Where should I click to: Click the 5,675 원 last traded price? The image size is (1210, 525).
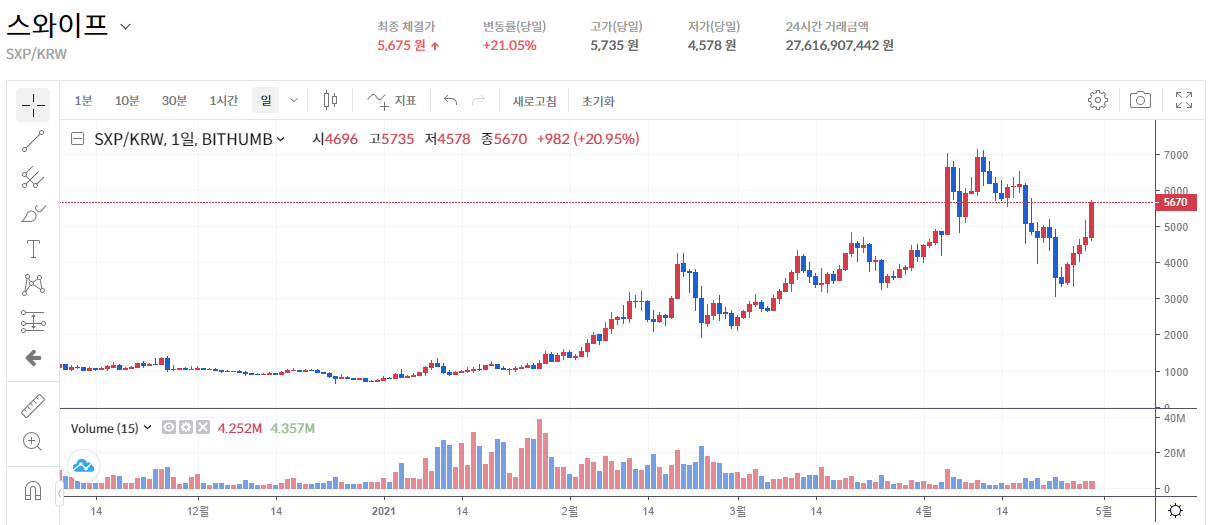coord(402,45)
